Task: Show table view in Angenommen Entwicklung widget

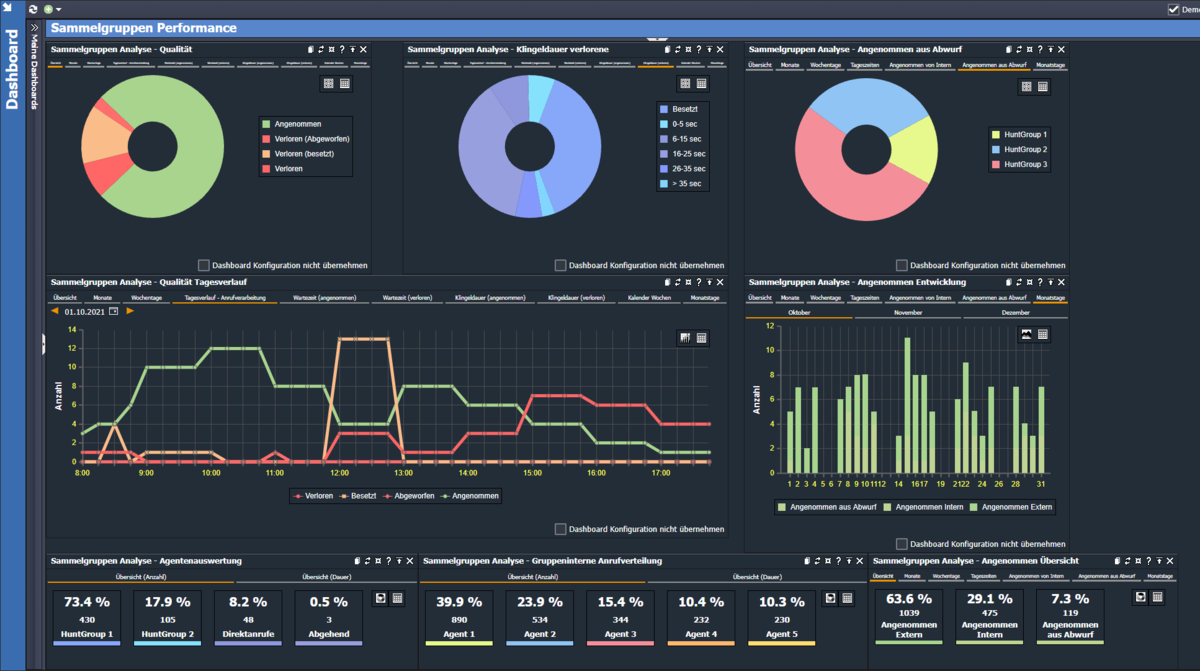Action: pyautogui.click(x=1043, y=334)
